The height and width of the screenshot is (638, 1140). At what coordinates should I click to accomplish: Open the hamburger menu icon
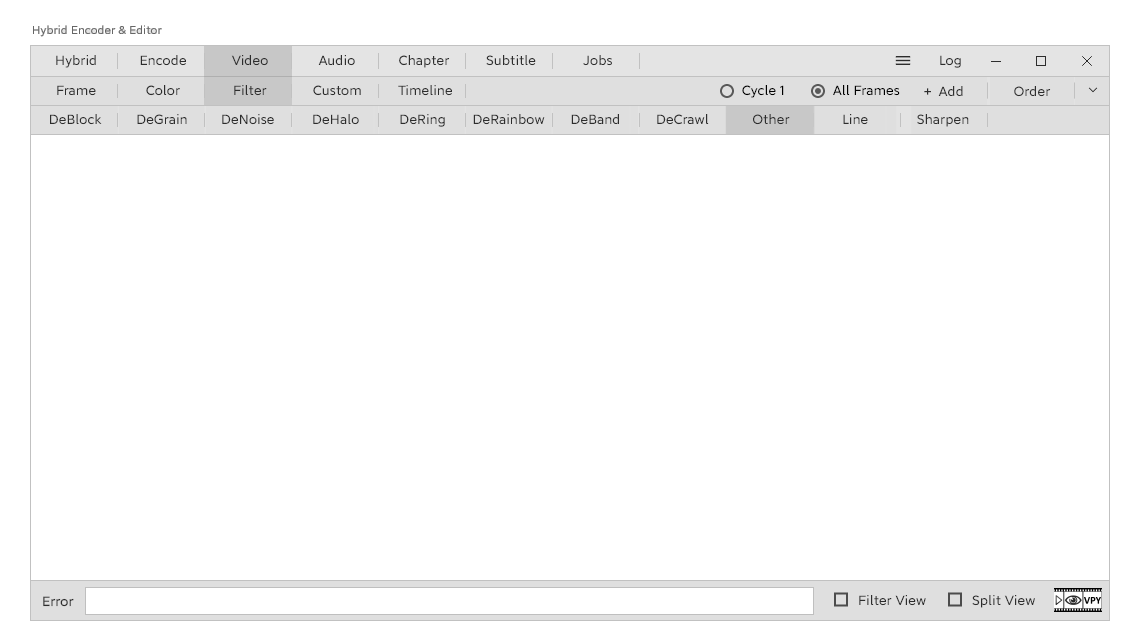point(902,61)
